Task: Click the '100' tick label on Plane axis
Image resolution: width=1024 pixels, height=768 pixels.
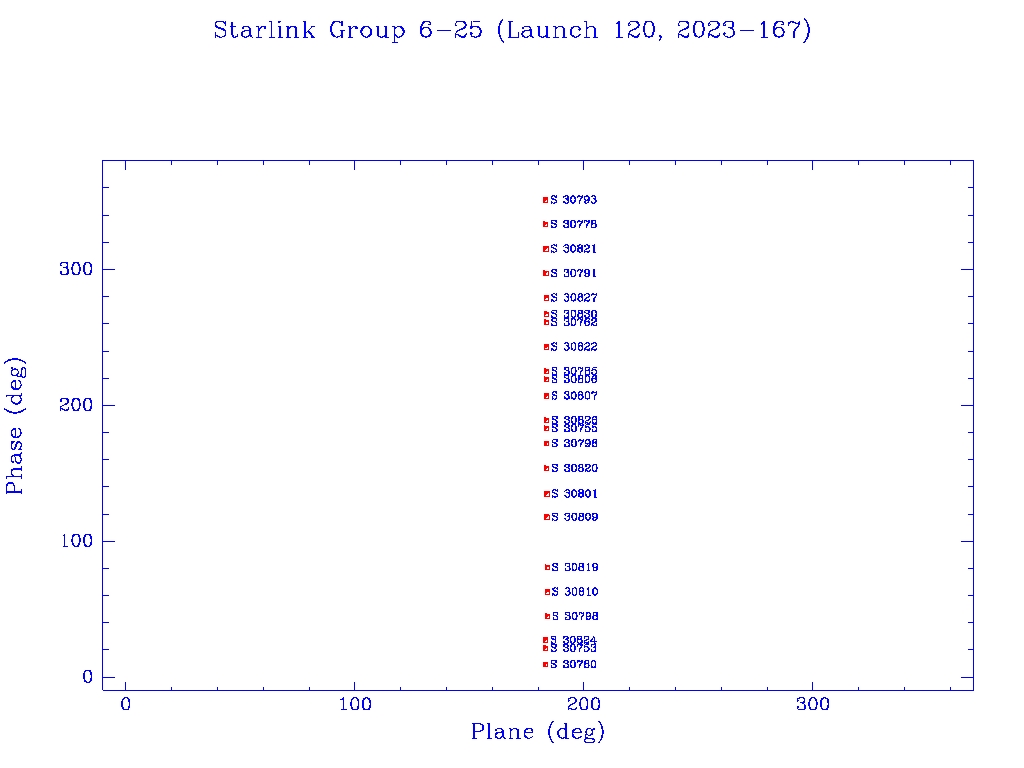Action: (355, 704)
